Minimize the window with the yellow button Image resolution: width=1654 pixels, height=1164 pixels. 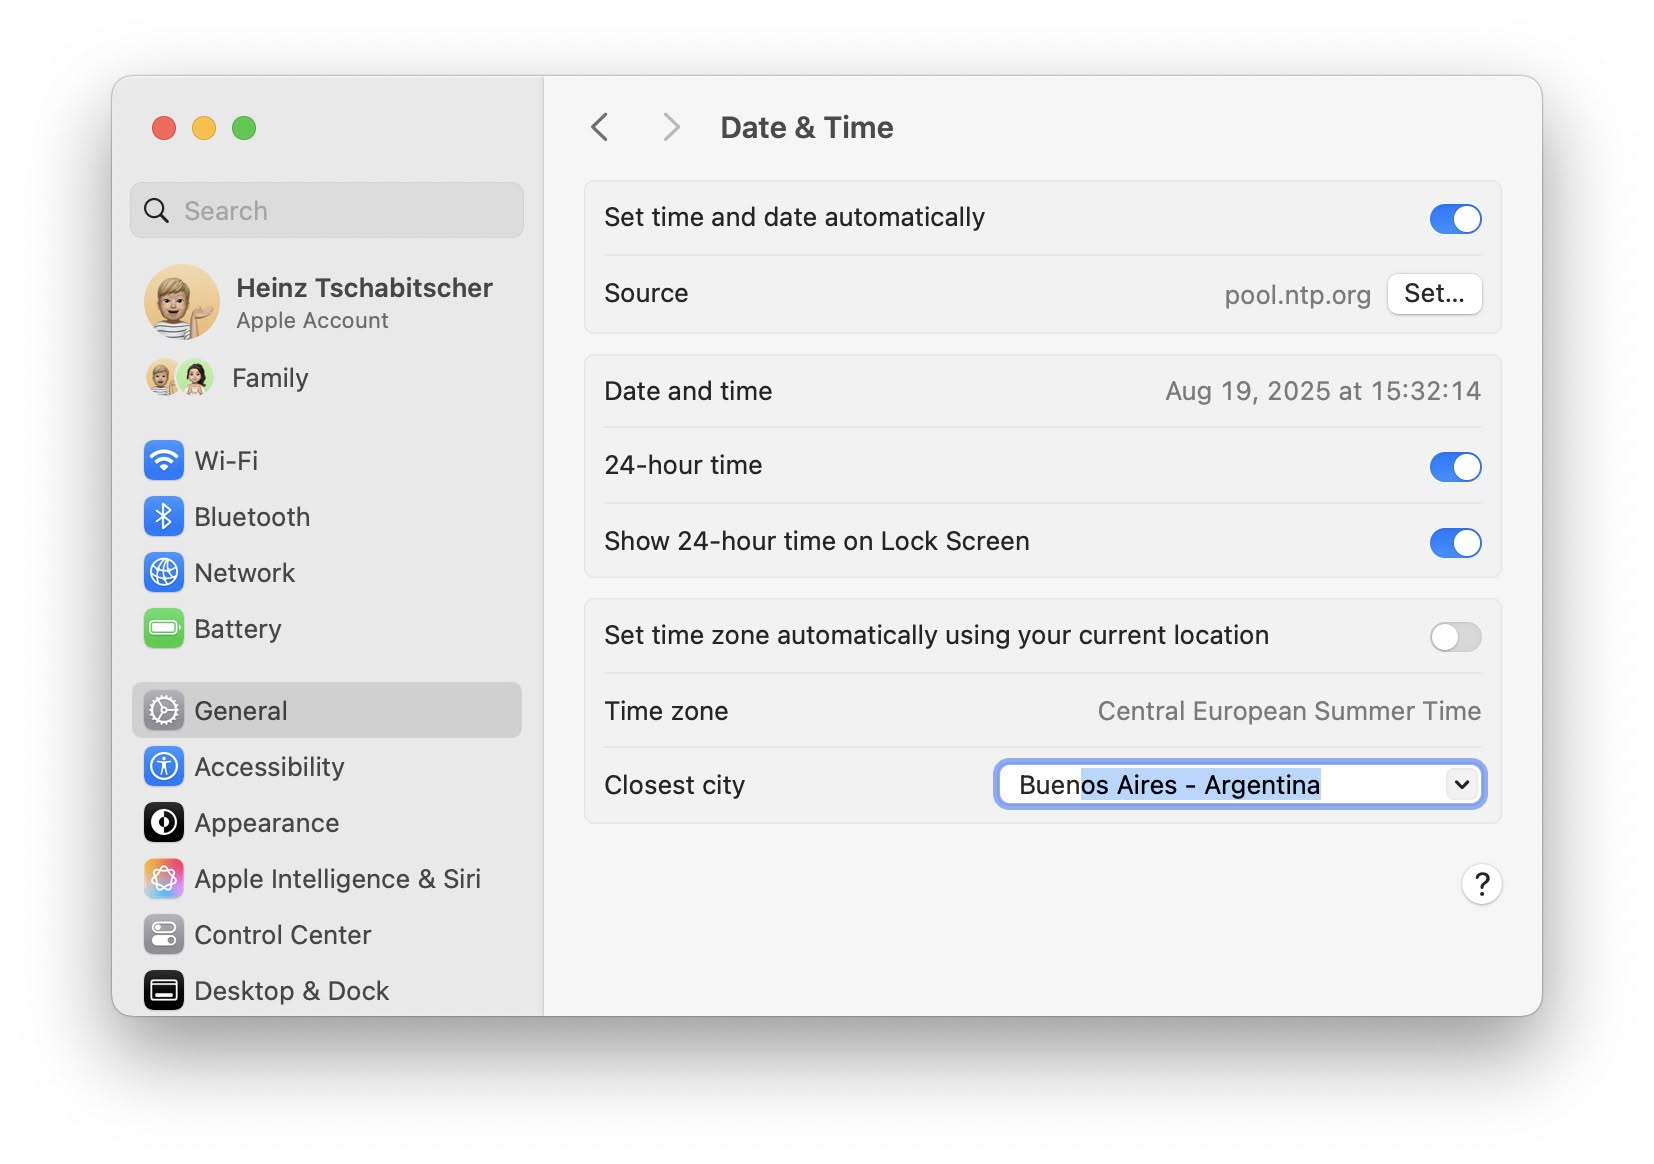pyautogui.click(x=204, y=128)
